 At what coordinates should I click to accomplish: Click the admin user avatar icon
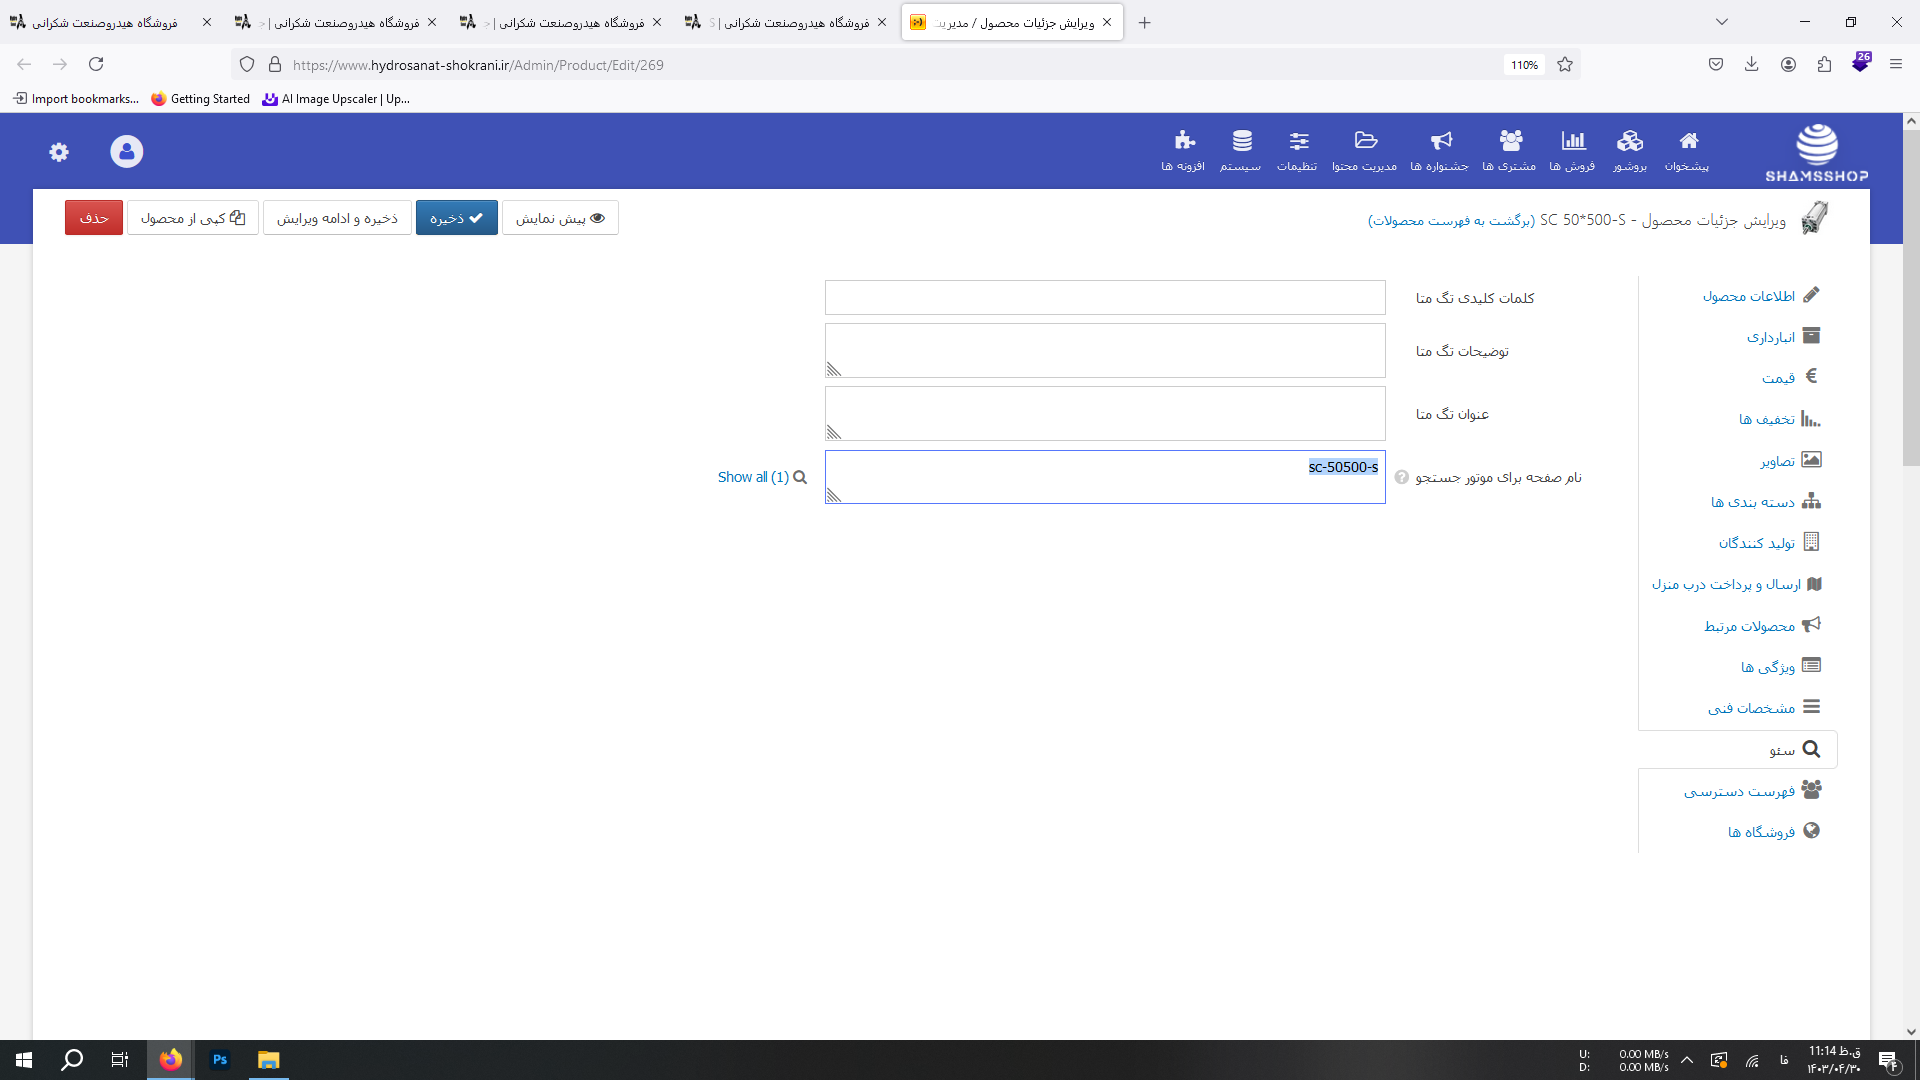126,151
